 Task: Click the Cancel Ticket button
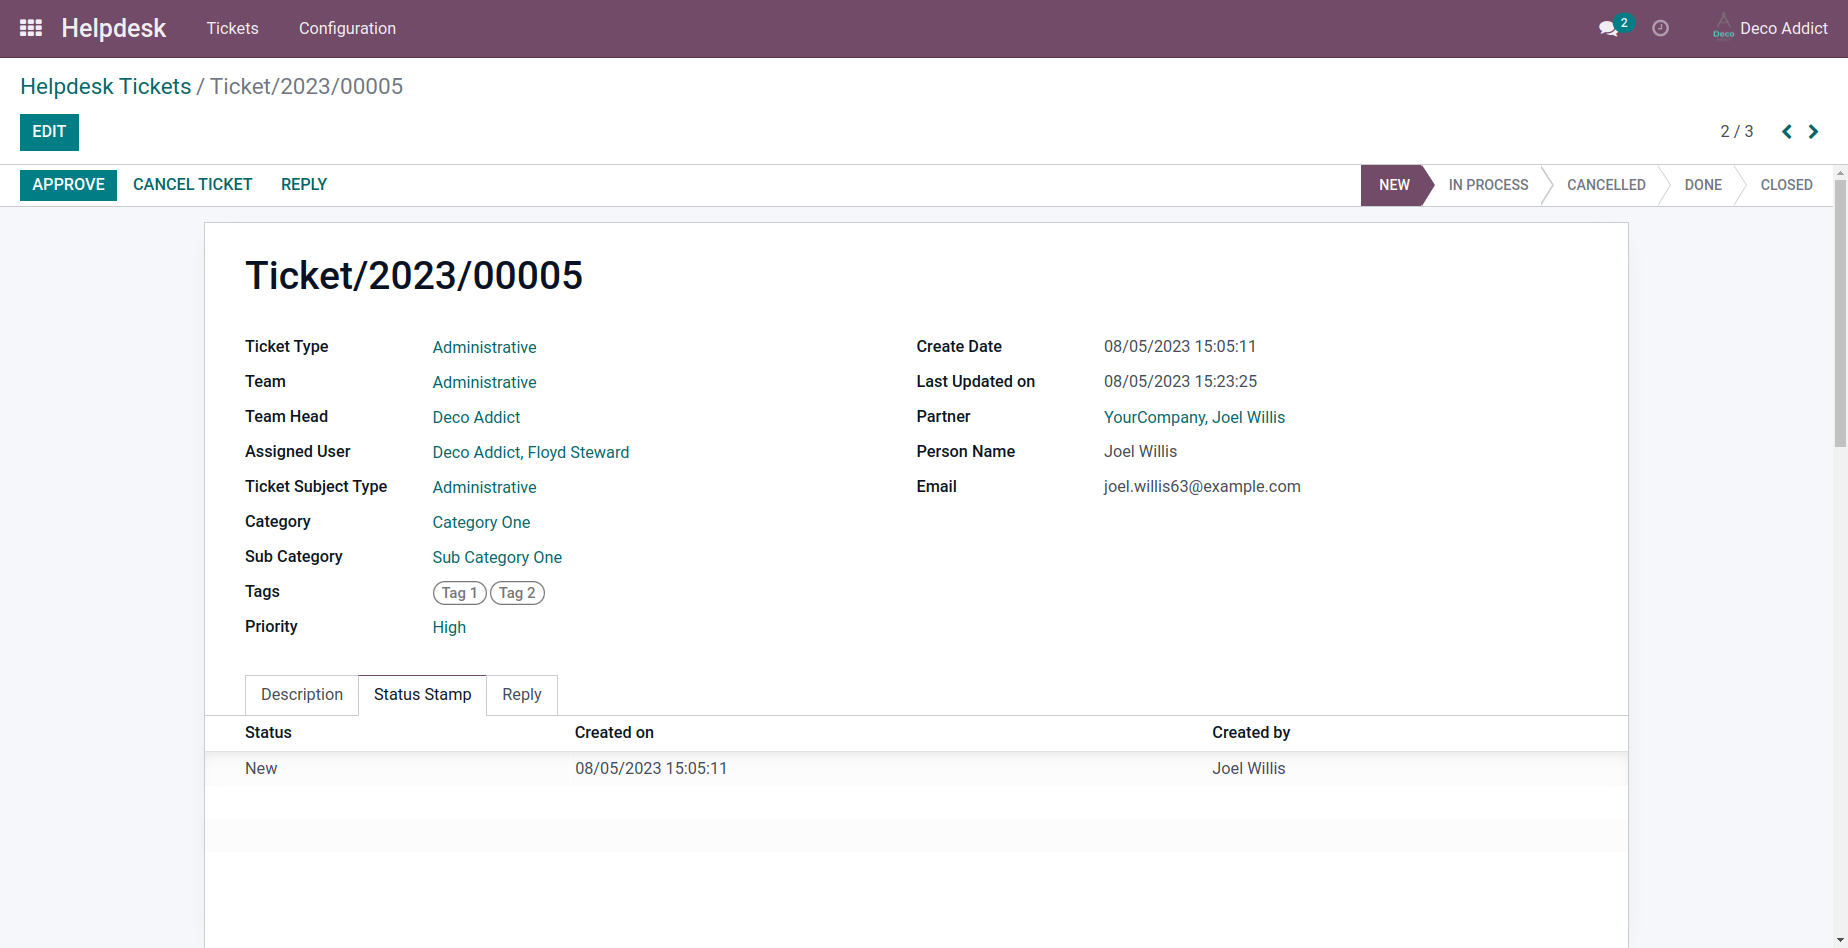click(x=192, y=185)
